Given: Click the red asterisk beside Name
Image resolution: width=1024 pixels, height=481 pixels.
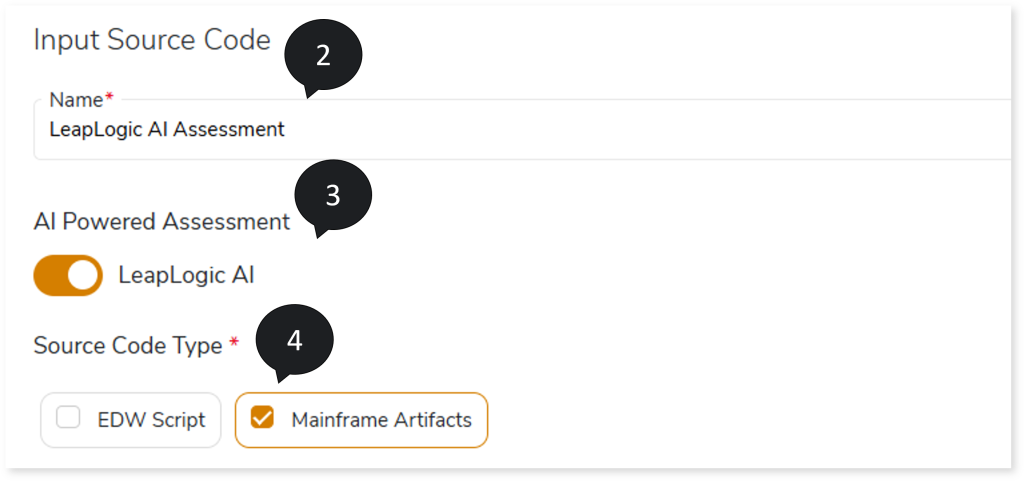Looking at the screenshot, I should 109,97.
